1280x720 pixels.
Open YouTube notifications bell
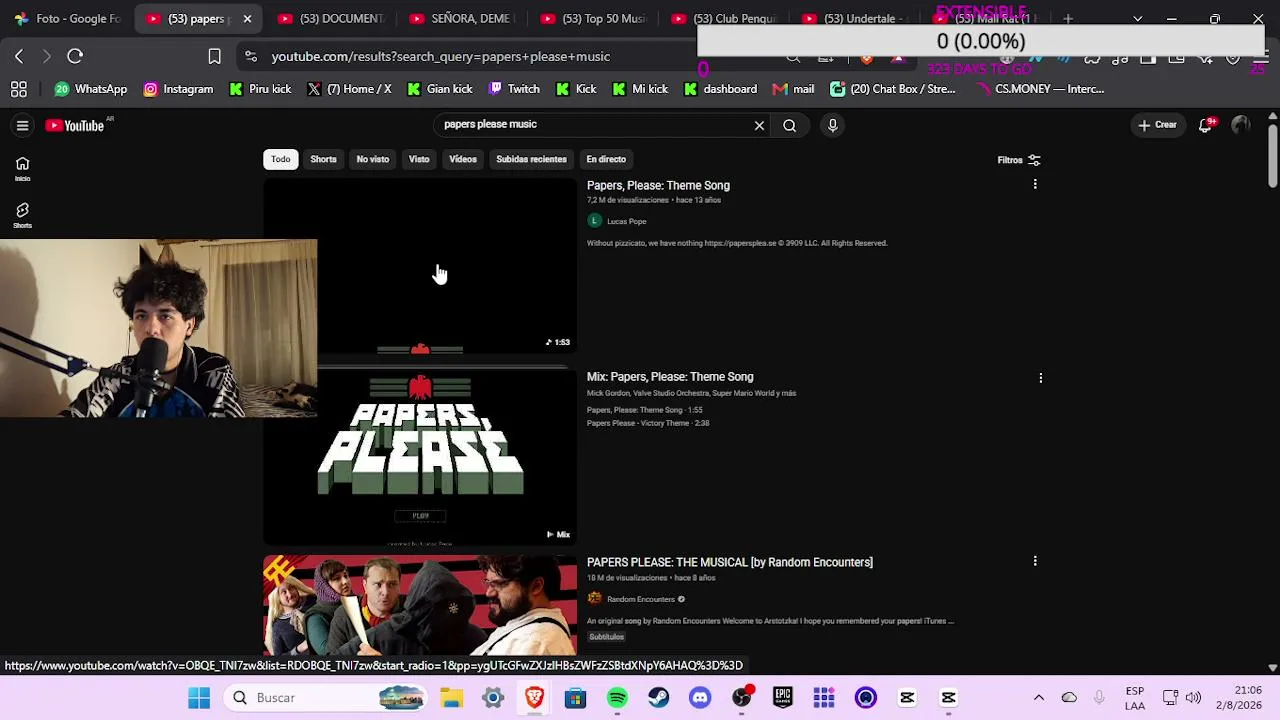[x=1206, y=125]
